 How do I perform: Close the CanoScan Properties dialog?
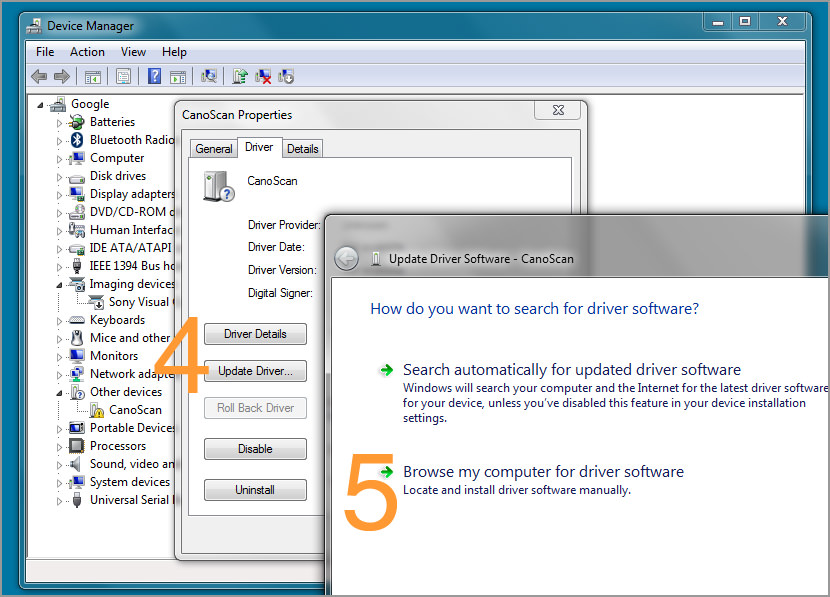558,110
